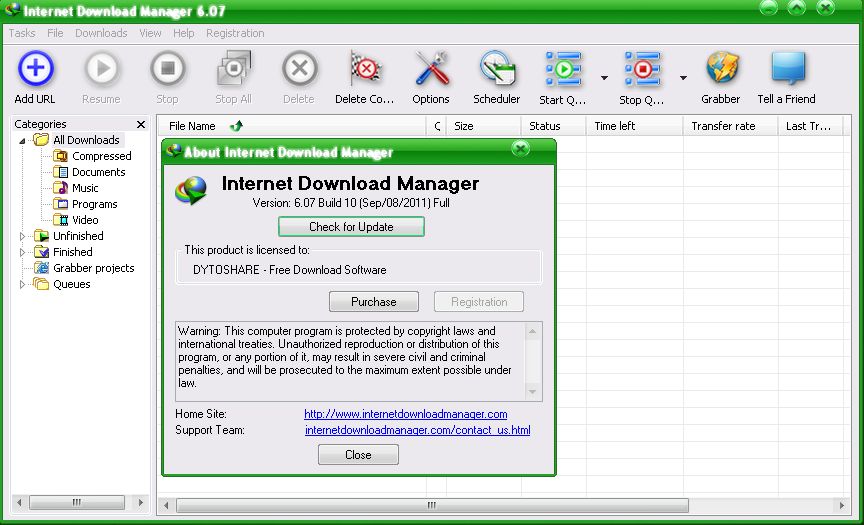The image size is (864, 525).
Task: Open the View menu
Action: tap(150, 33)
